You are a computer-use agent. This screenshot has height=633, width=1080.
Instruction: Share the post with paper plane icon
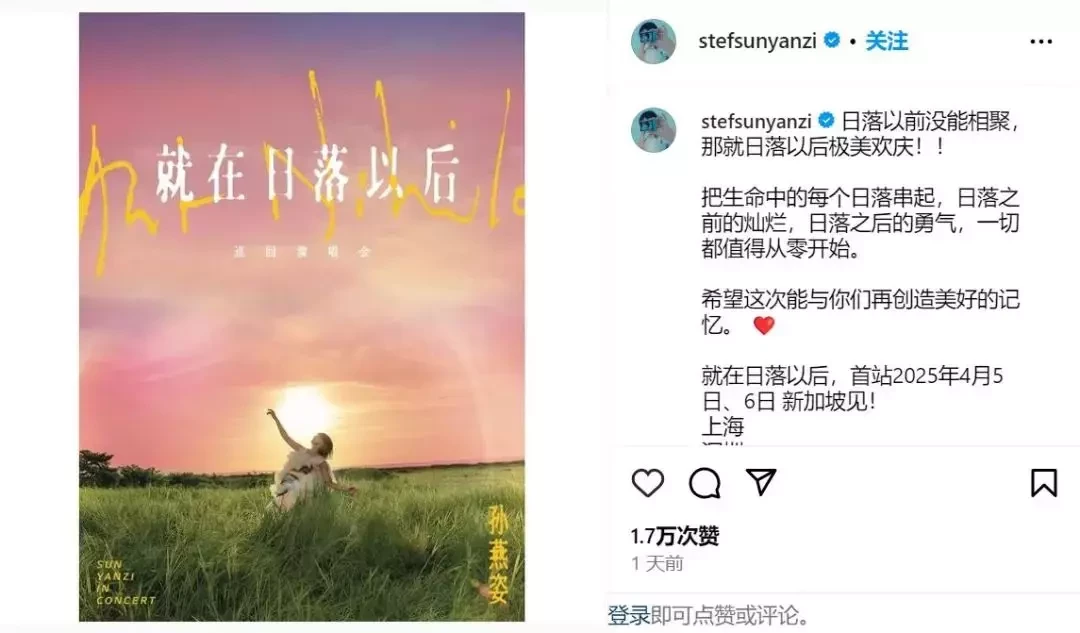pos(761,482)
